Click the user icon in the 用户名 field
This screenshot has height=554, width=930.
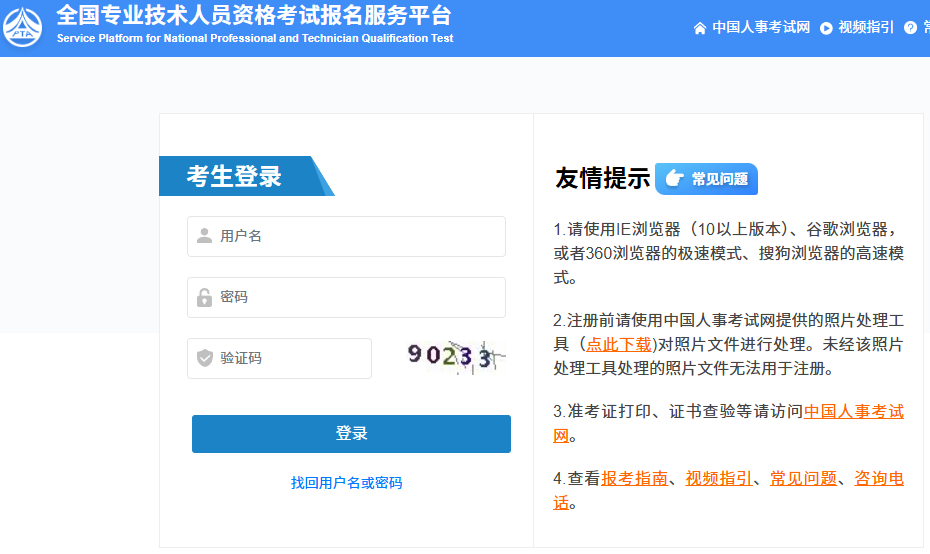click(x=205, y=236)
